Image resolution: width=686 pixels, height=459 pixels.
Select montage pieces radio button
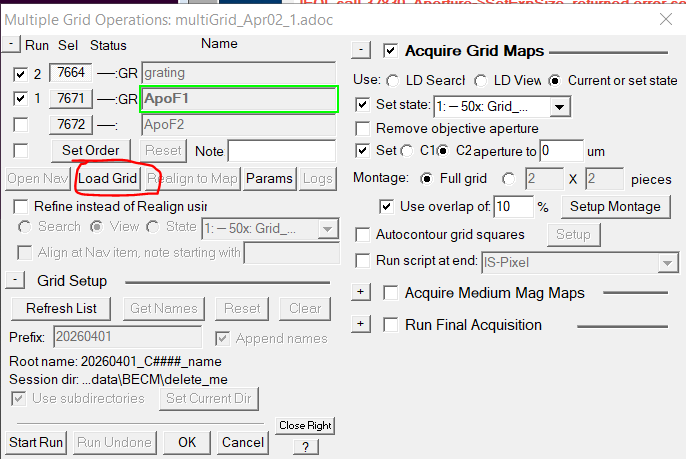tap(508, 179)
